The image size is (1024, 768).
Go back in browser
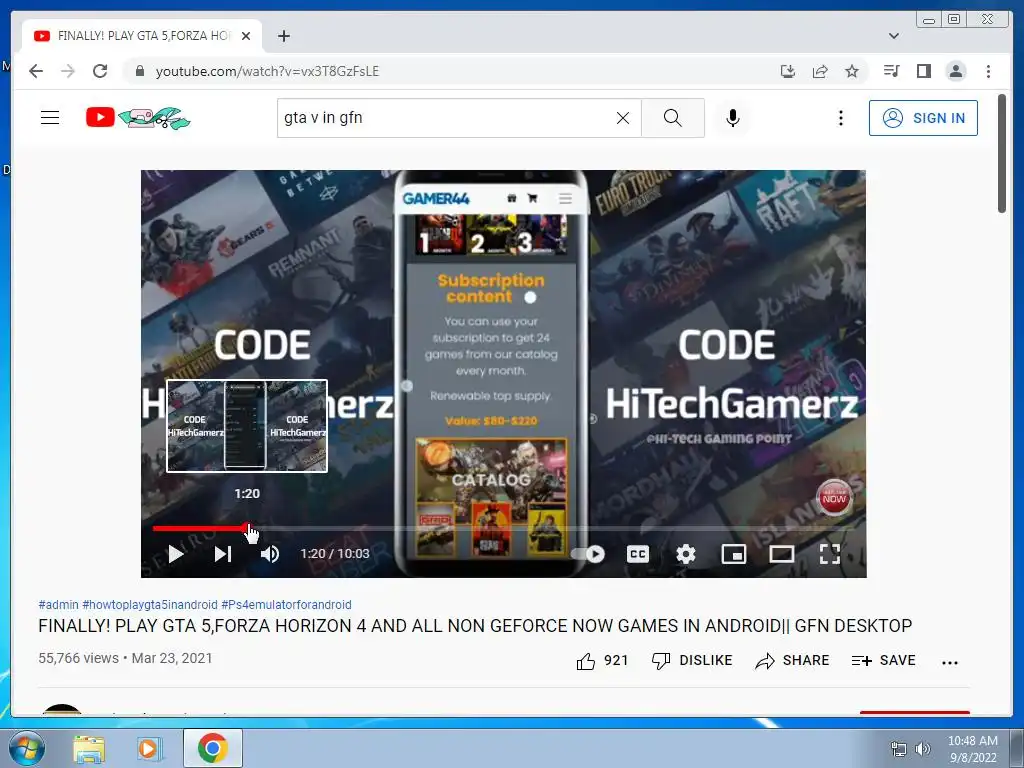tap(36, 71)
